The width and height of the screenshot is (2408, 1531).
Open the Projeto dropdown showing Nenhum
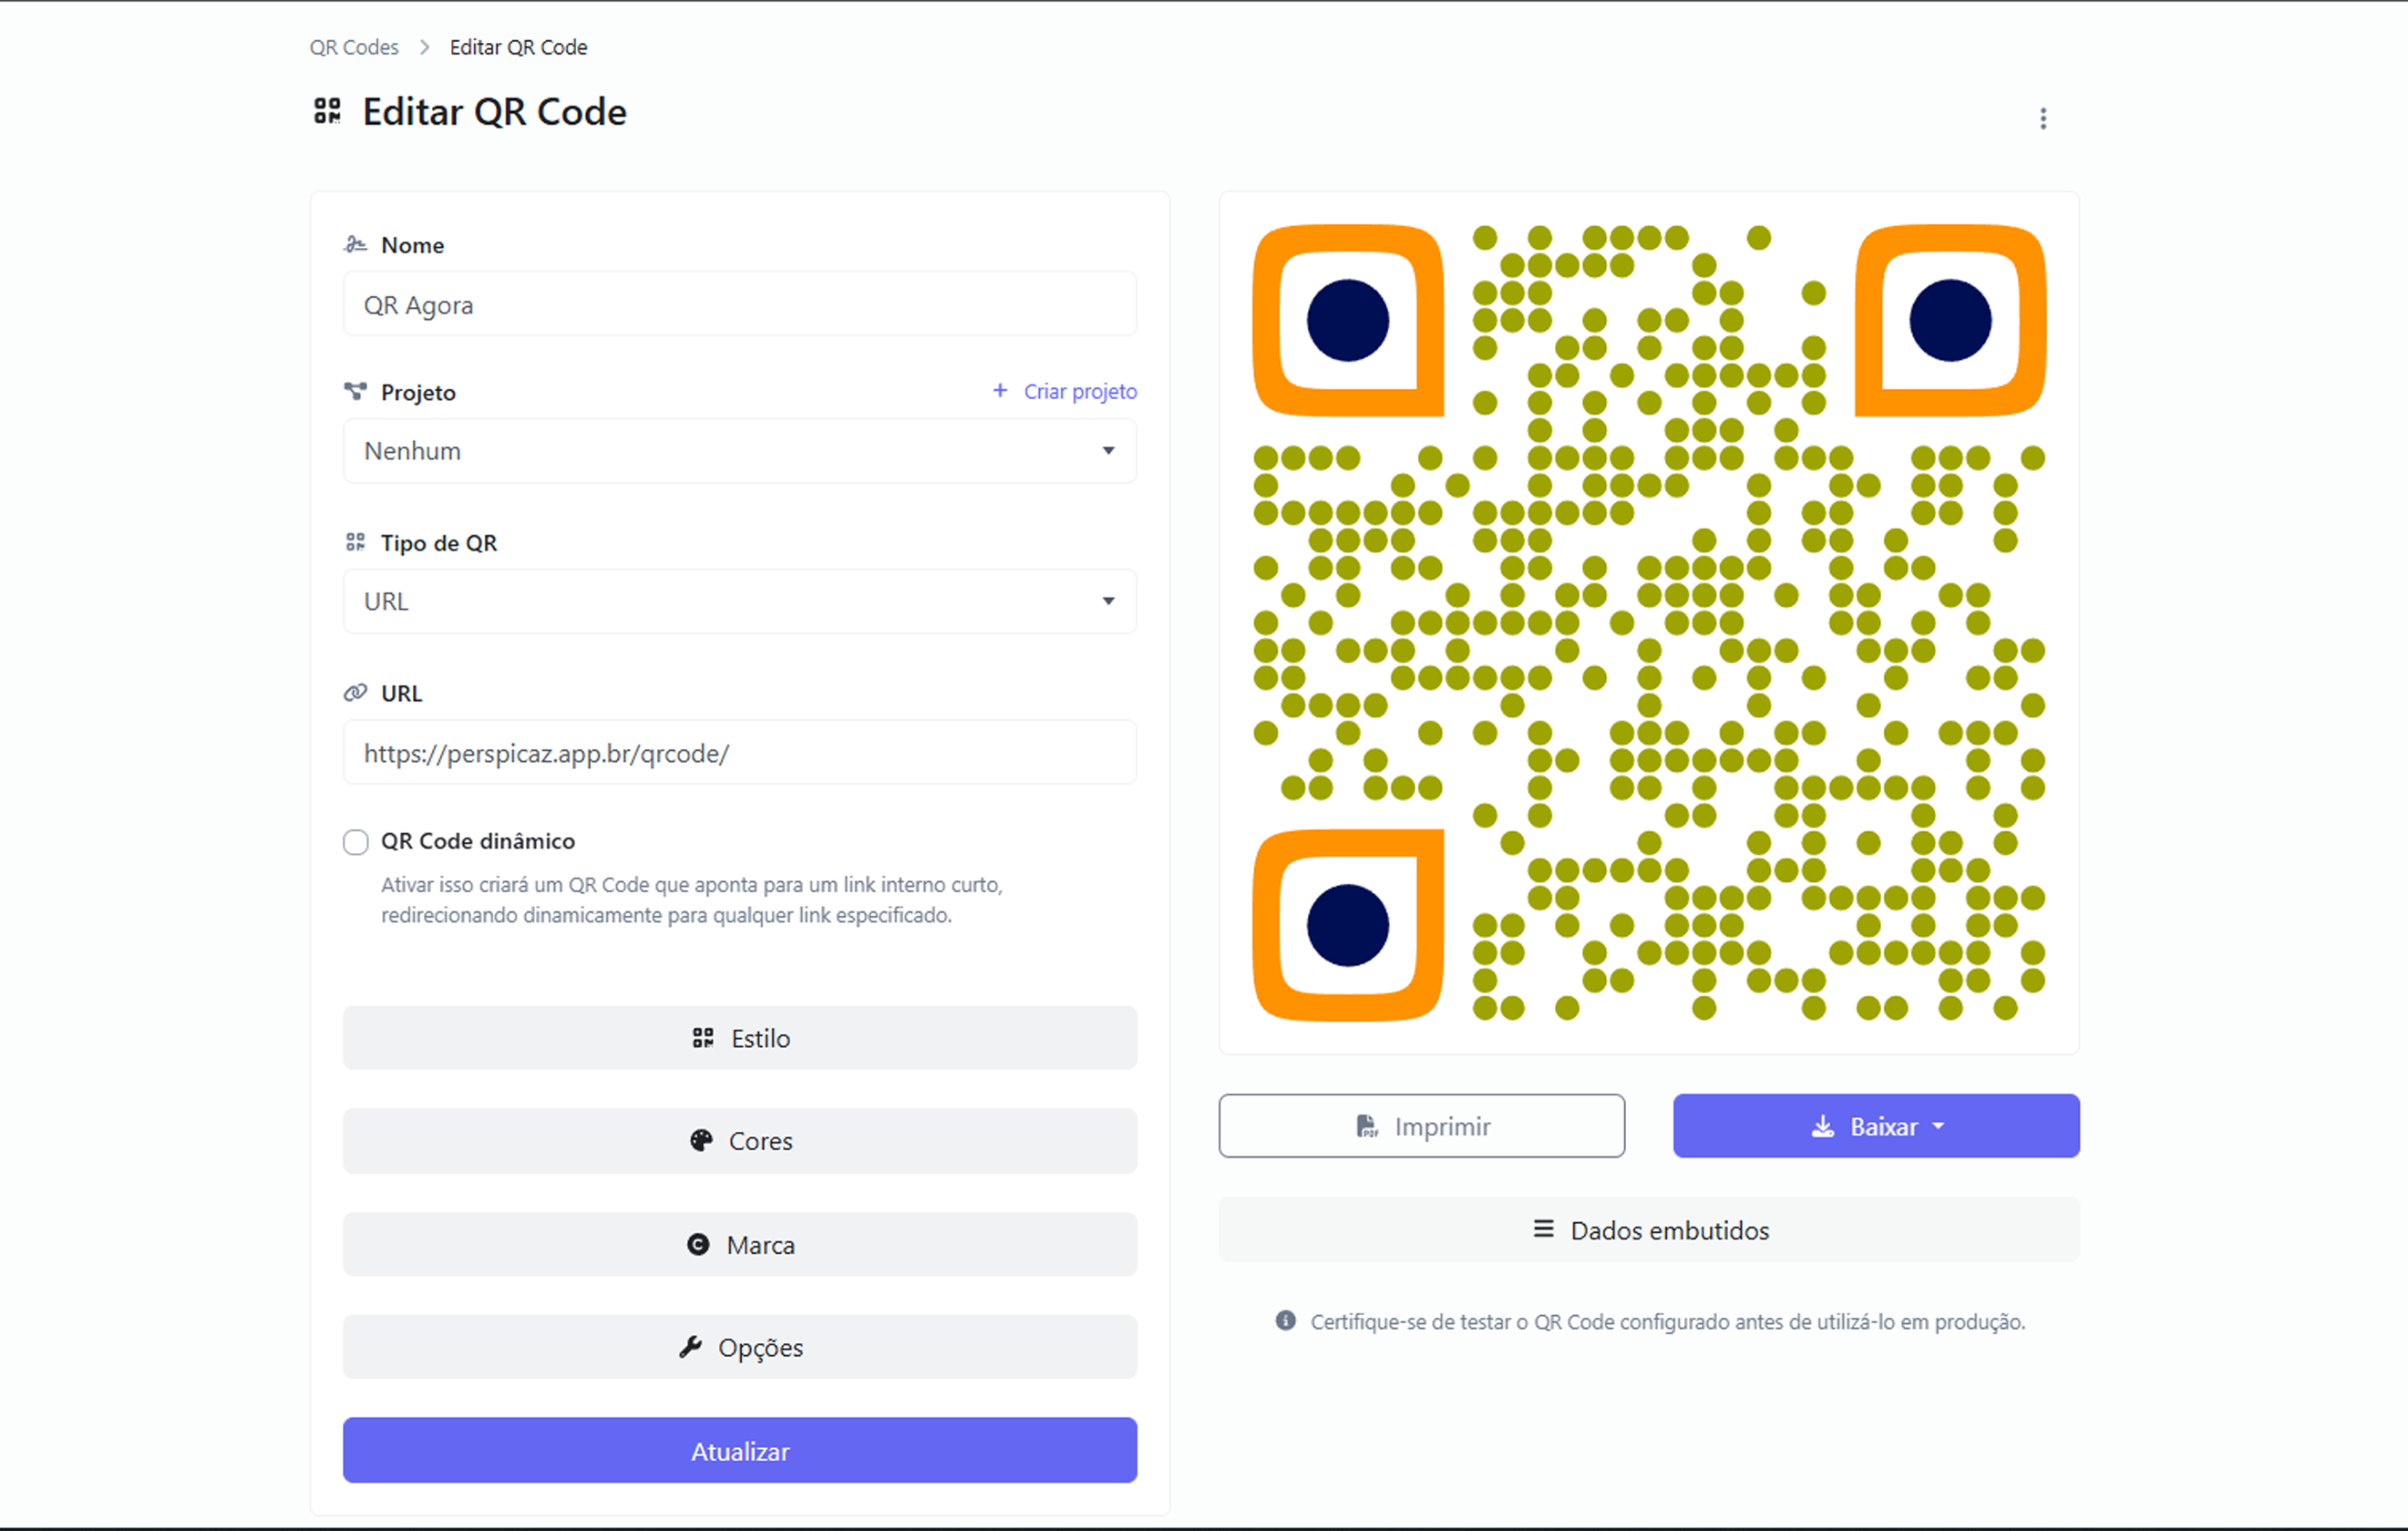[x=739, y=451]
